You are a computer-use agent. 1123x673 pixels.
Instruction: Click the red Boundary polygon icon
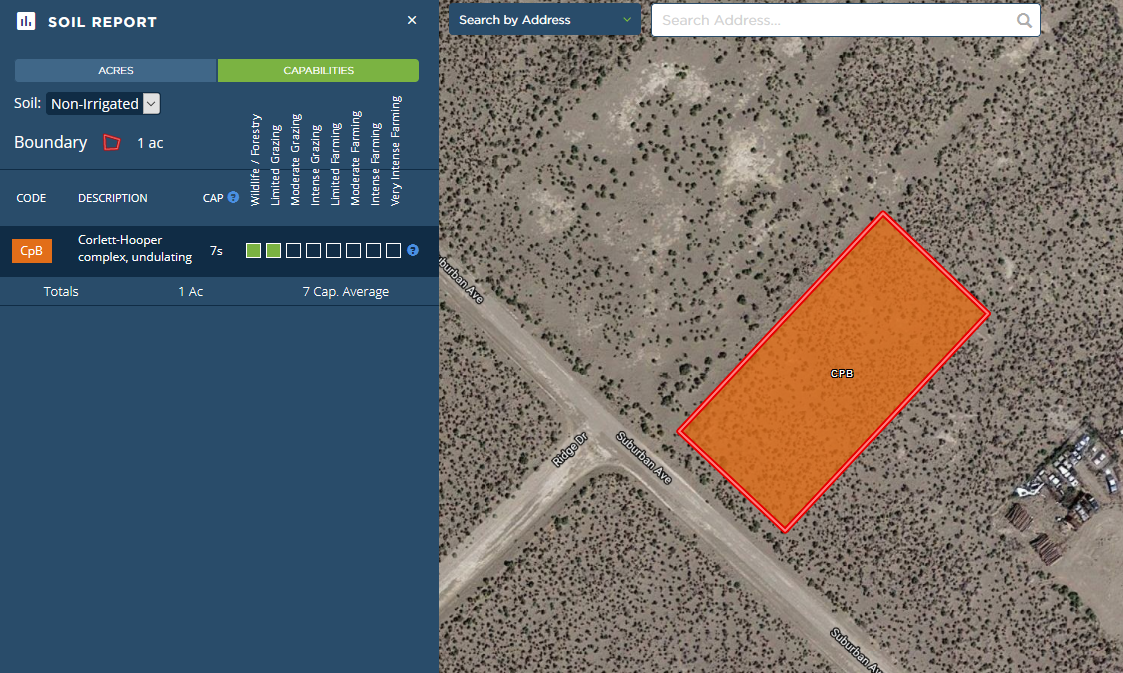(x=112, y=143)
